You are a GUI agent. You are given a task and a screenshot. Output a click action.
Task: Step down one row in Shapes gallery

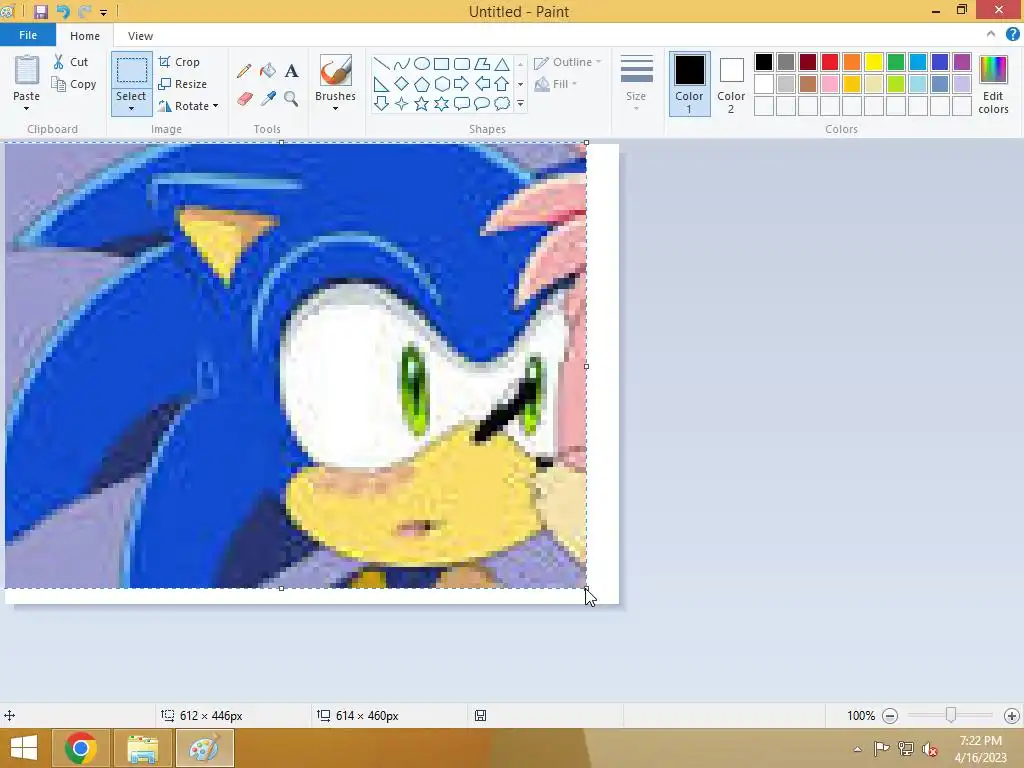click(x=520, y=84)
